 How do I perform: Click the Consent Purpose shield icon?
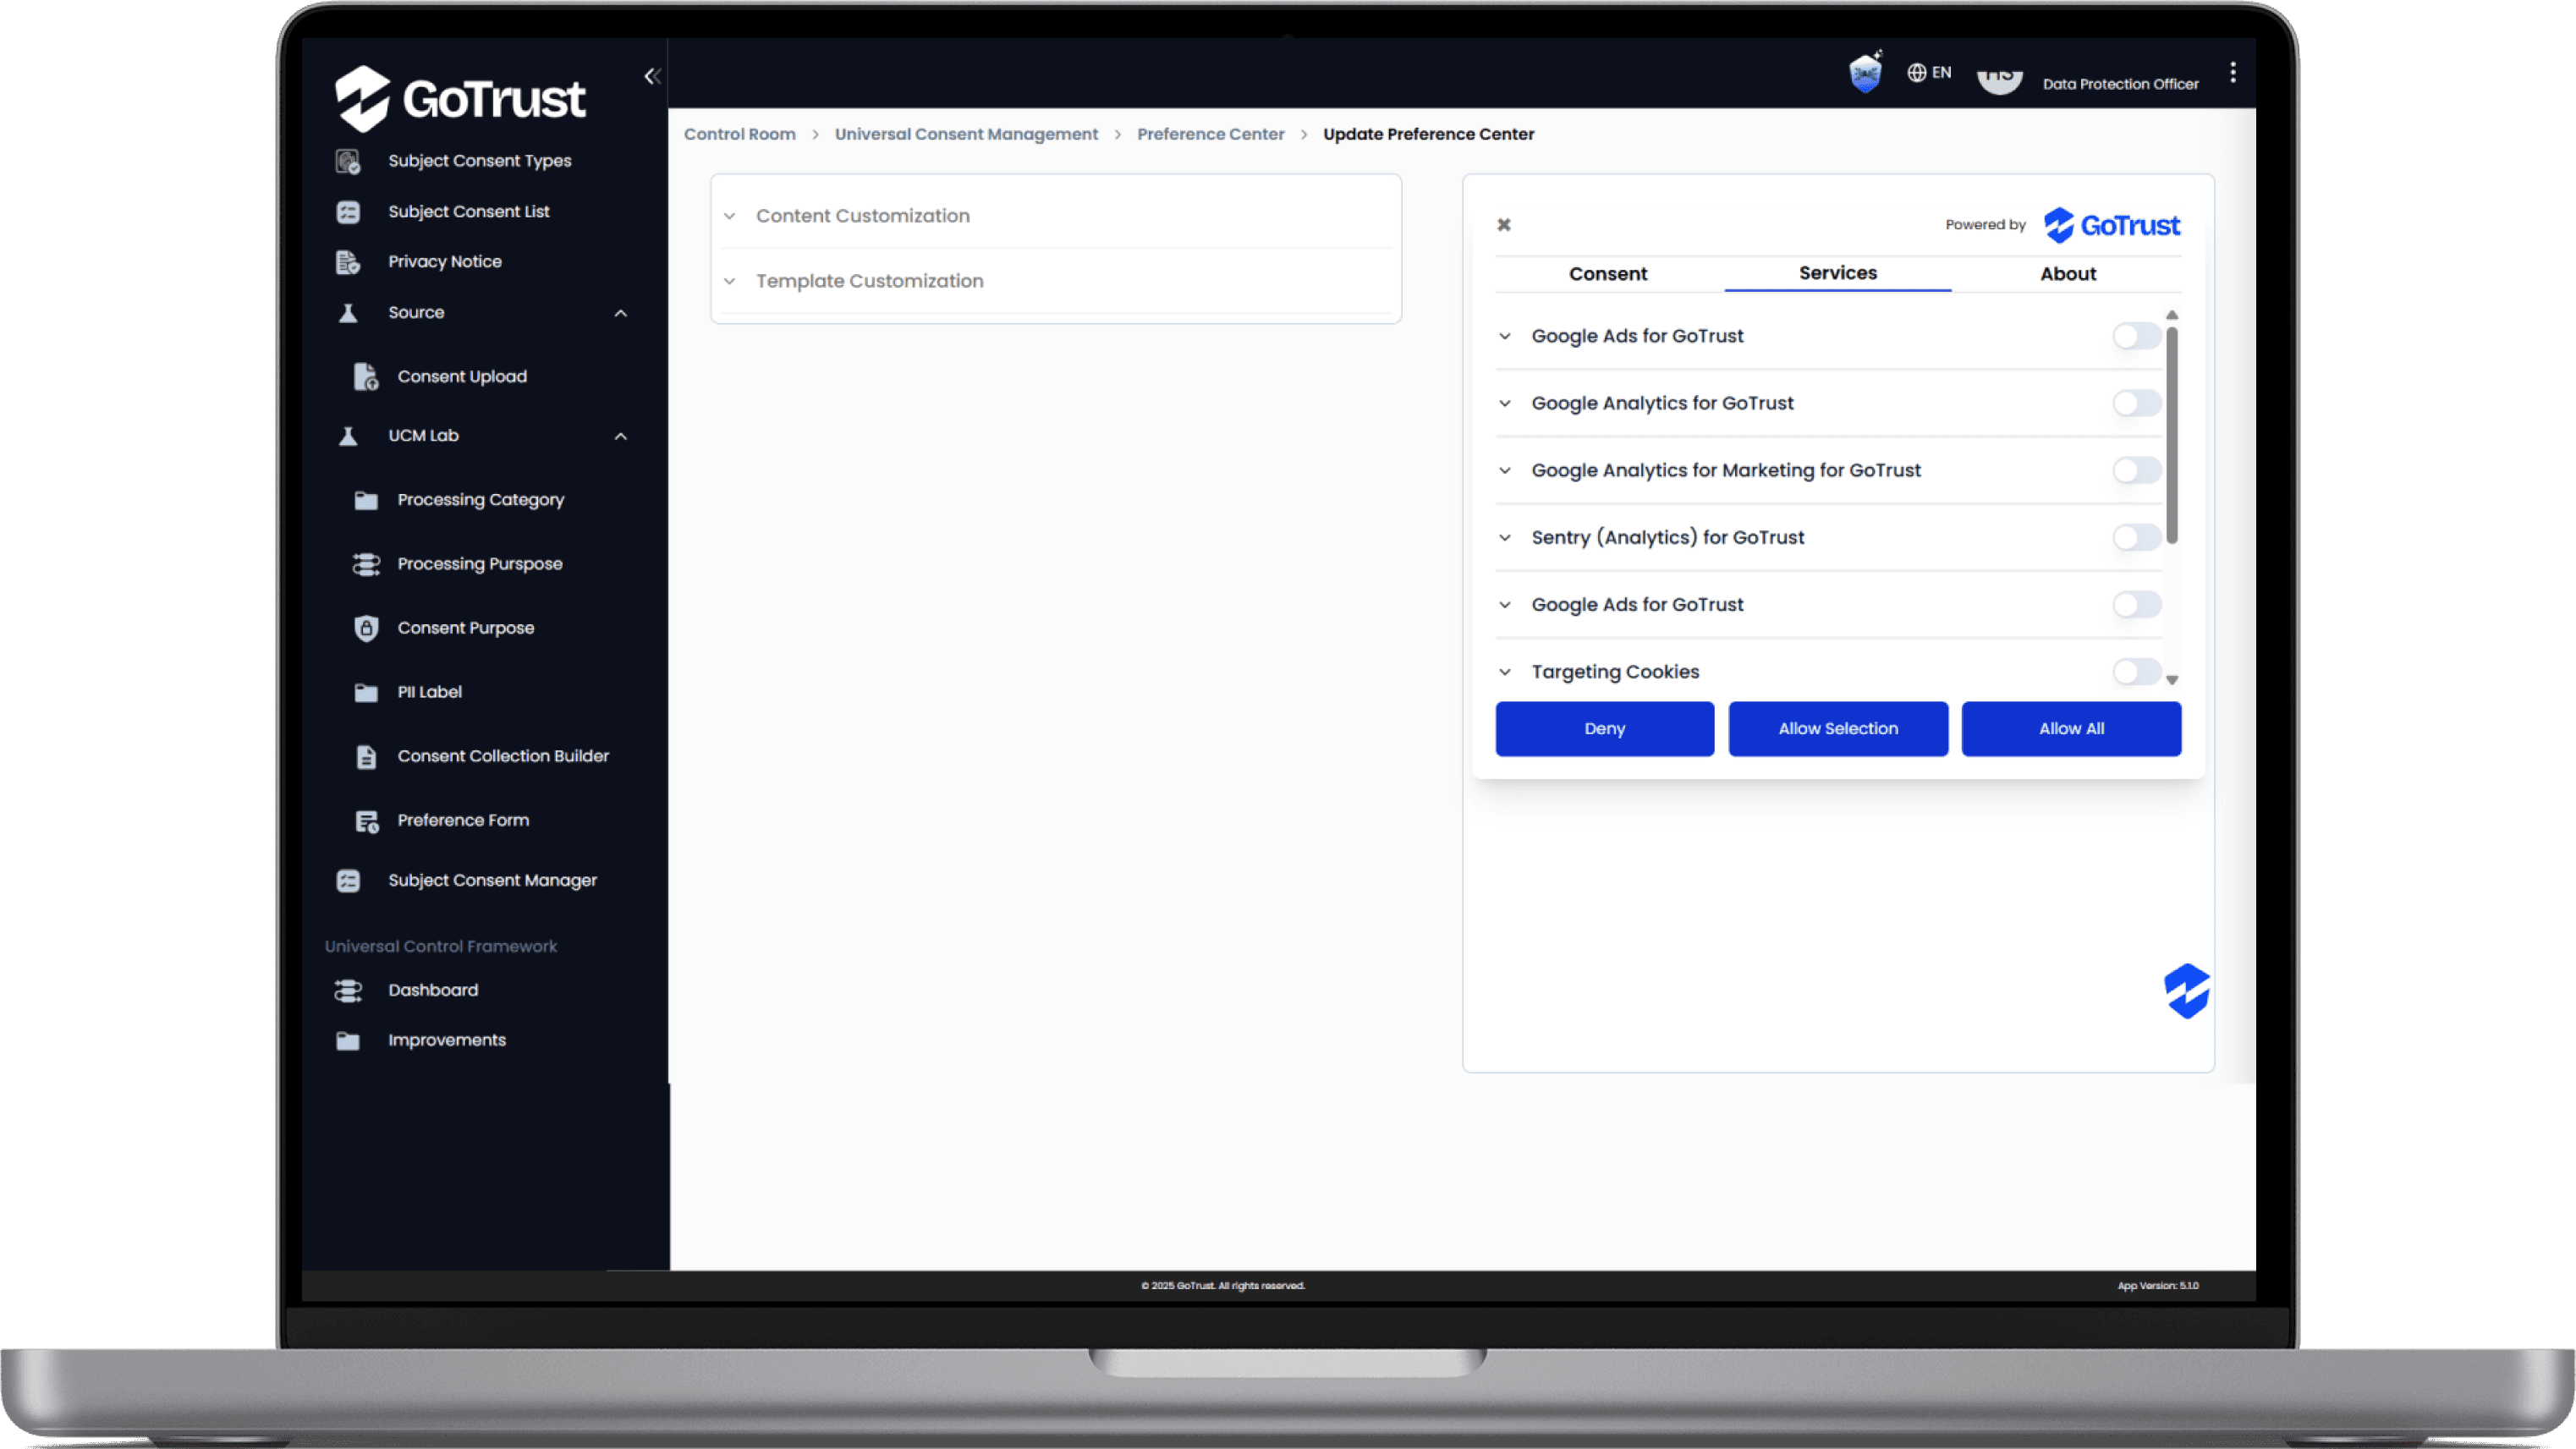tap(366, 628)
